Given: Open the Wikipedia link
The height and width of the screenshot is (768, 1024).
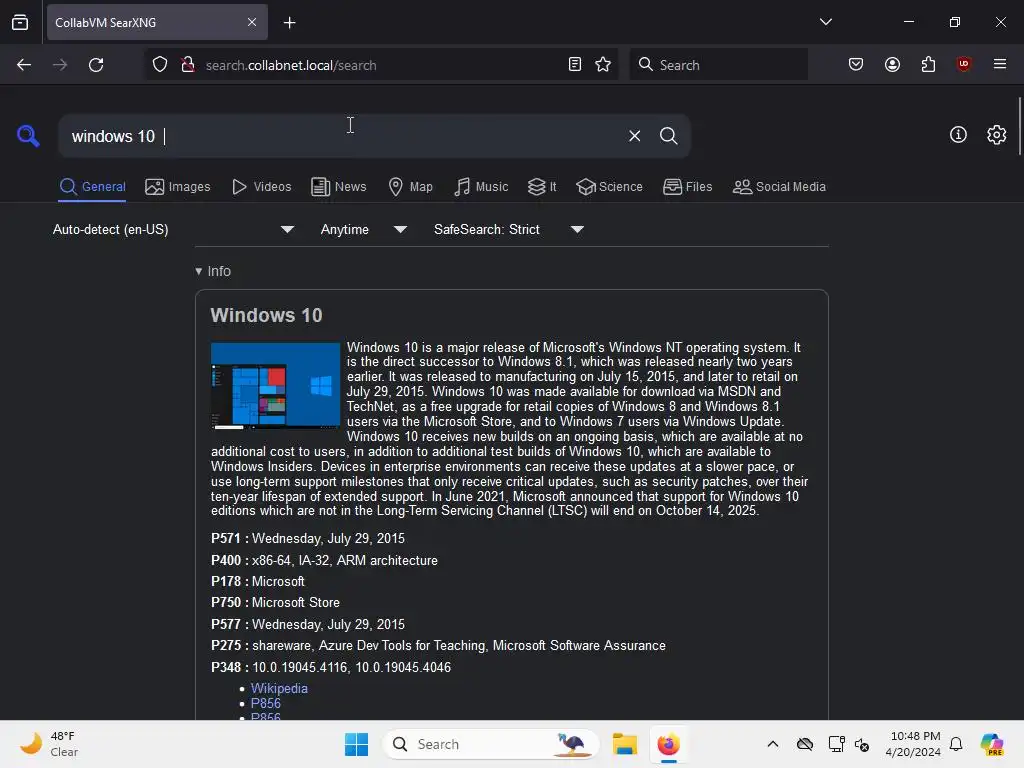Looking at the screenshot, I should click(279, 688).
